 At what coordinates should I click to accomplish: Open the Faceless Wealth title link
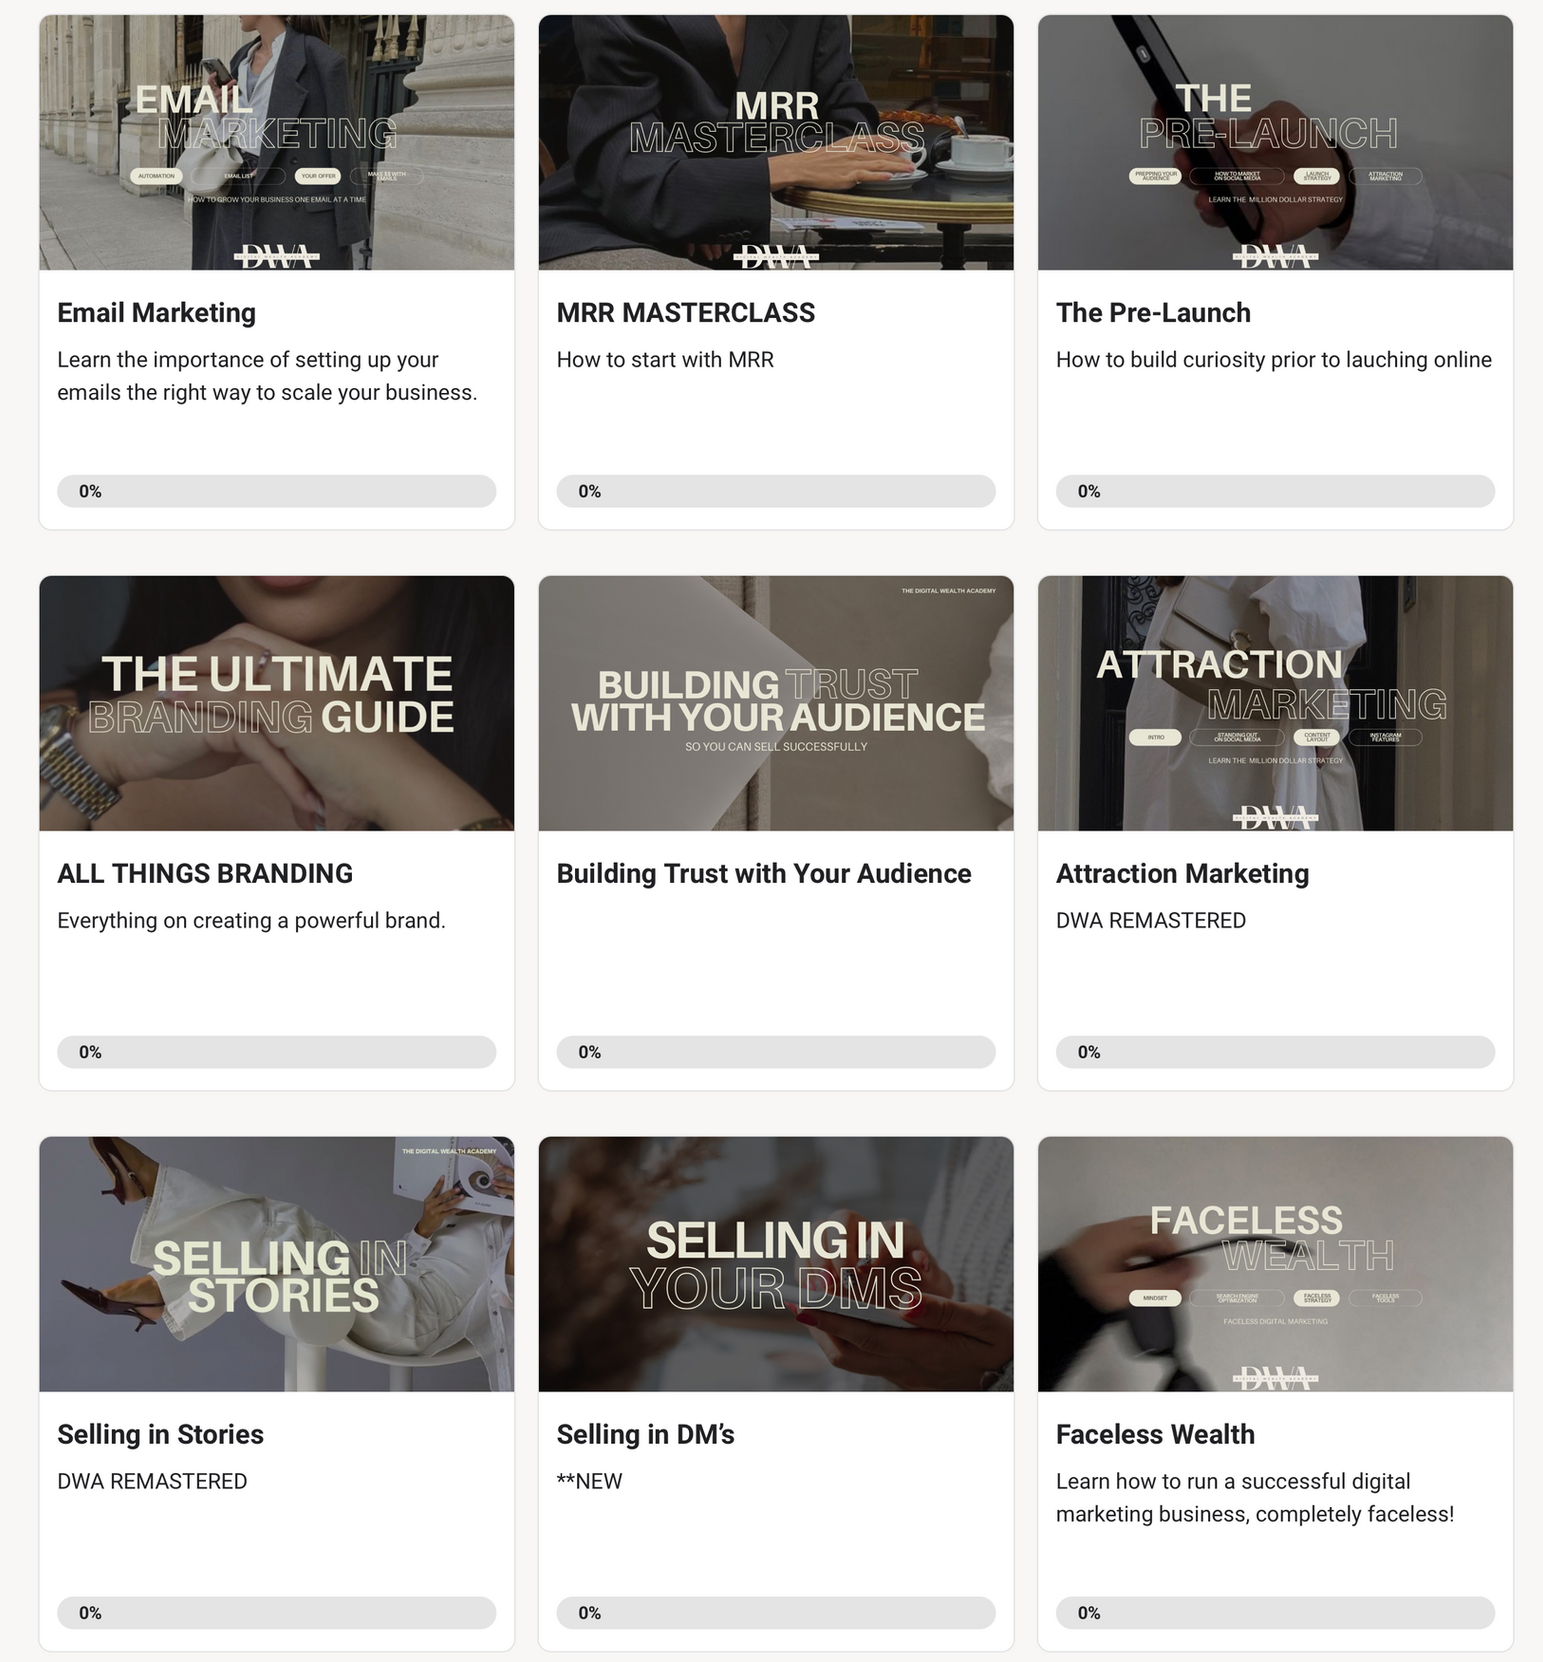1155,1435
